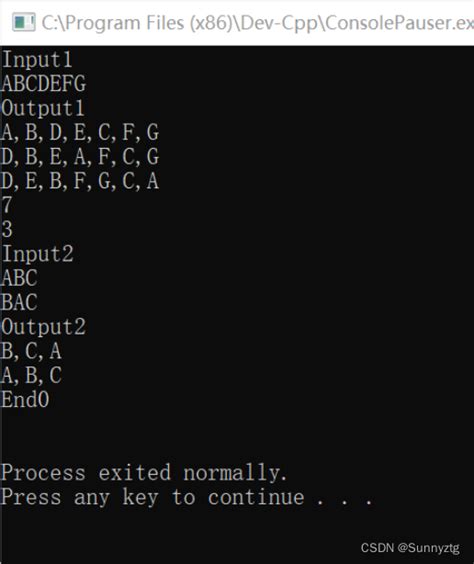Screen dimensions: 474x564
Task: Click the Input2 label line
Action: (x=38, y=254)
